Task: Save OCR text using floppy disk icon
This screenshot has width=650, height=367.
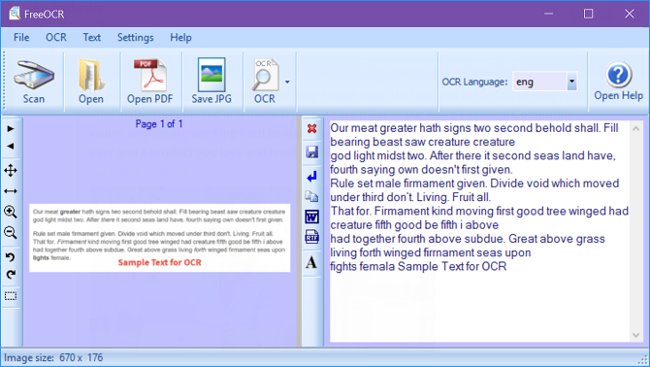Action: (x=312, y=152)
